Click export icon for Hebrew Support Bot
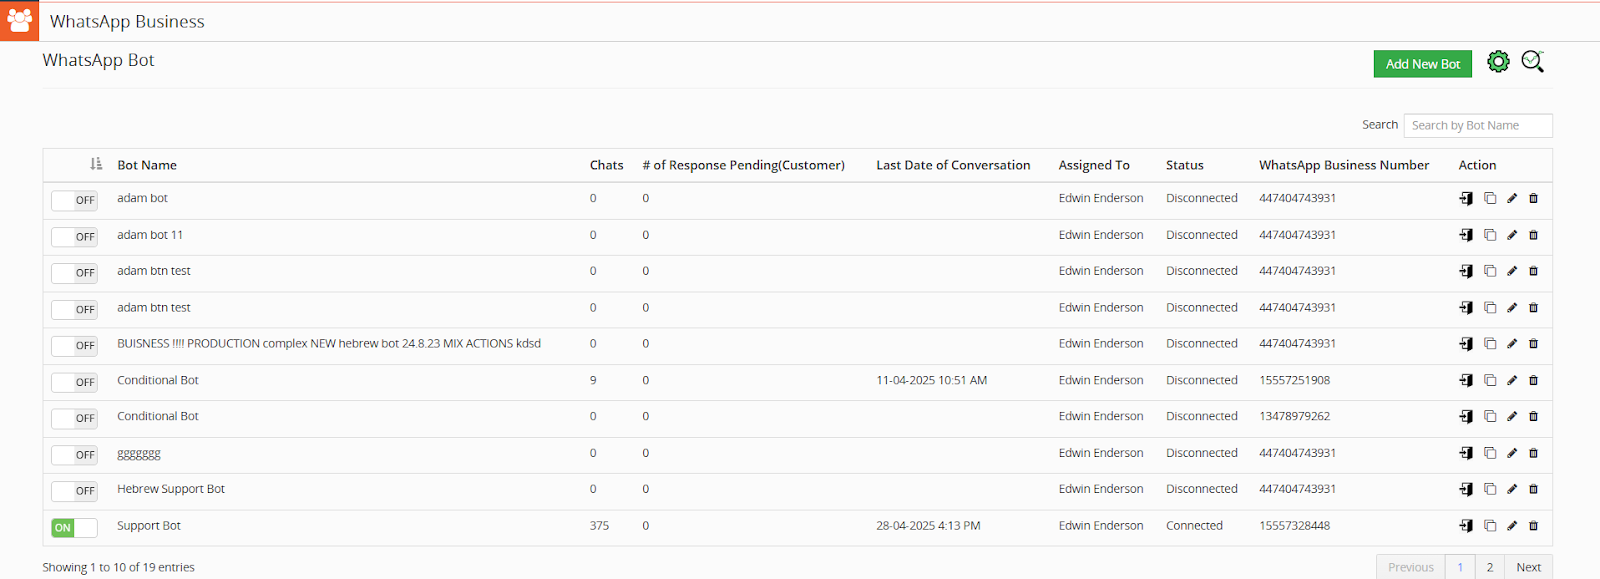This screenshot has height=579, width=1600. point(1466,490)
